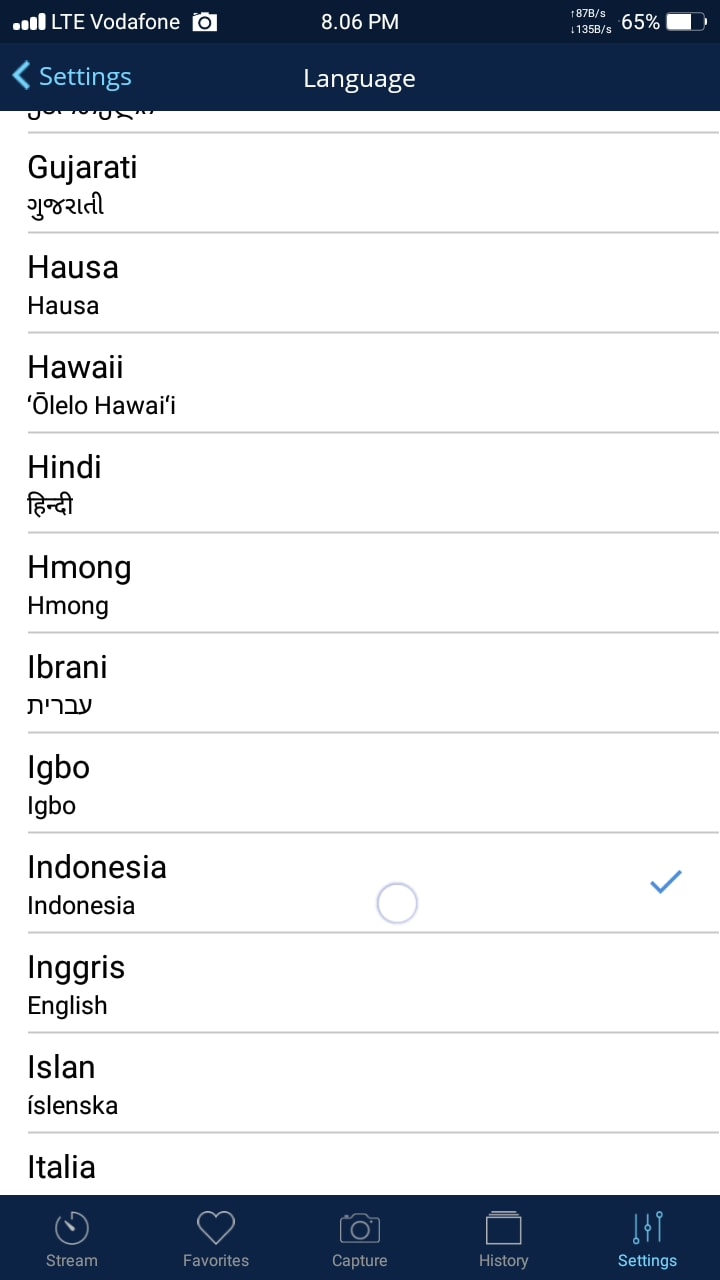The height and width of the screenshot is (1280, 720).
Task: Tap the back chevron arrow icon
Action: click(21, 76)
